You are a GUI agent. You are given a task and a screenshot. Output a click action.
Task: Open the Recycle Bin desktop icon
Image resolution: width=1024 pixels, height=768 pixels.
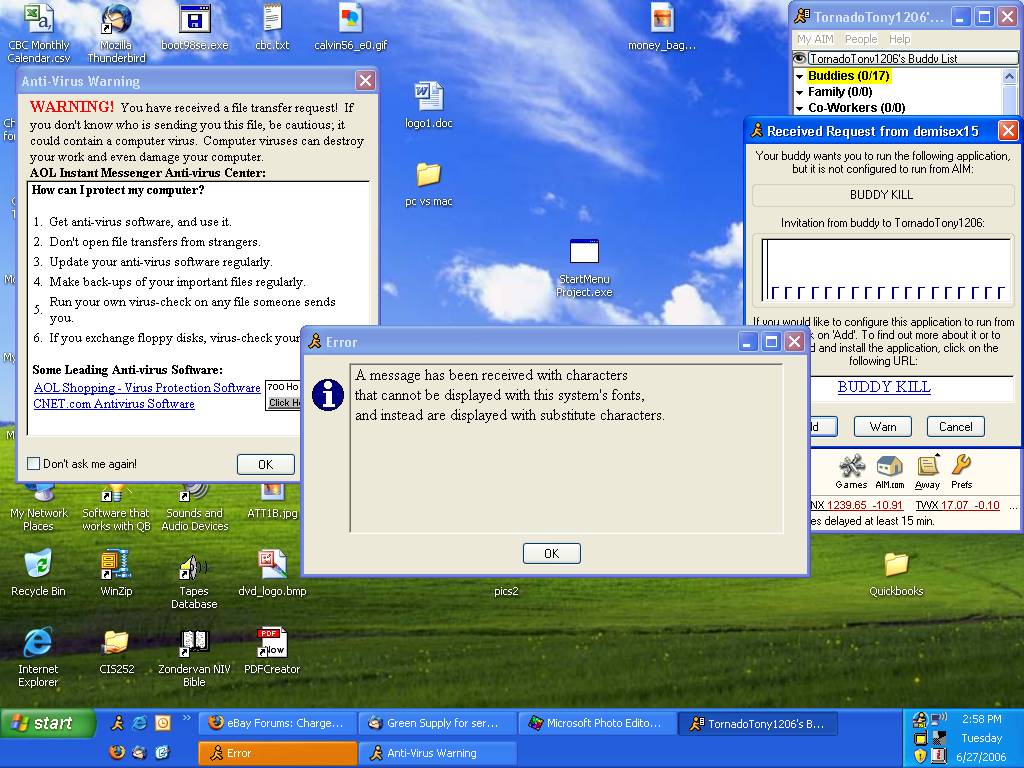(38, 565)
